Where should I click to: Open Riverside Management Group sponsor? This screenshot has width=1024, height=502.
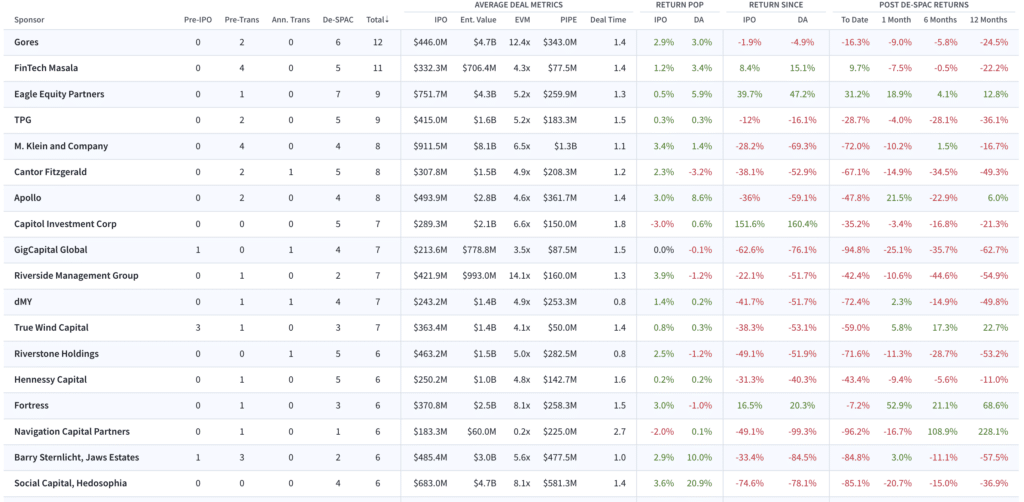pyautogui.click(x=76, y=275)
